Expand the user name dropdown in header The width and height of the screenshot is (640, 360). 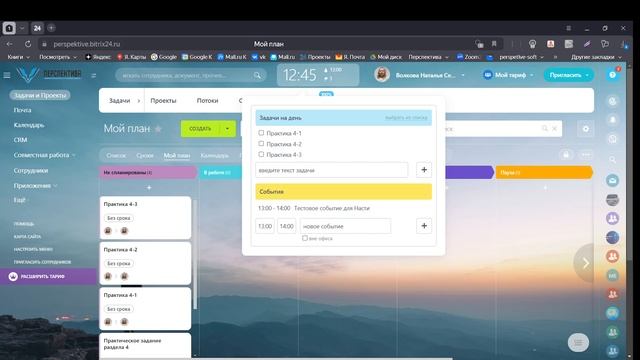point(463,75)
